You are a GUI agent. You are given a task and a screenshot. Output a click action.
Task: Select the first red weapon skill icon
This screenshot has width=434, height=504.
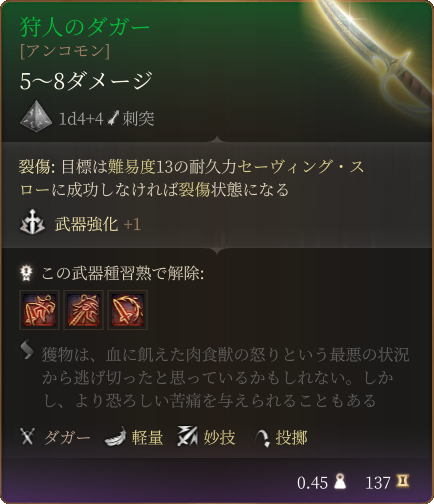39,310
